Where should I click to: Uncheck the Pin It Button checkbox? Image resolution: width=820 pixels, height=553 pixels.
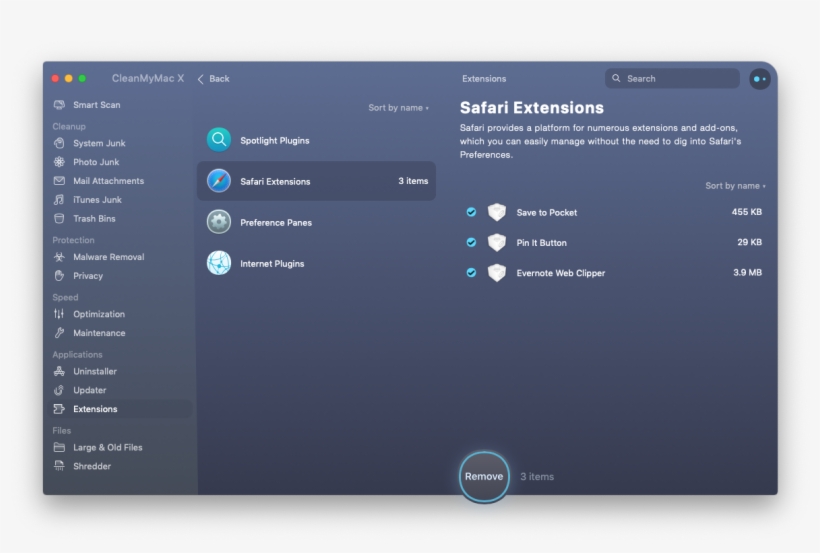(x=471, y=242)
